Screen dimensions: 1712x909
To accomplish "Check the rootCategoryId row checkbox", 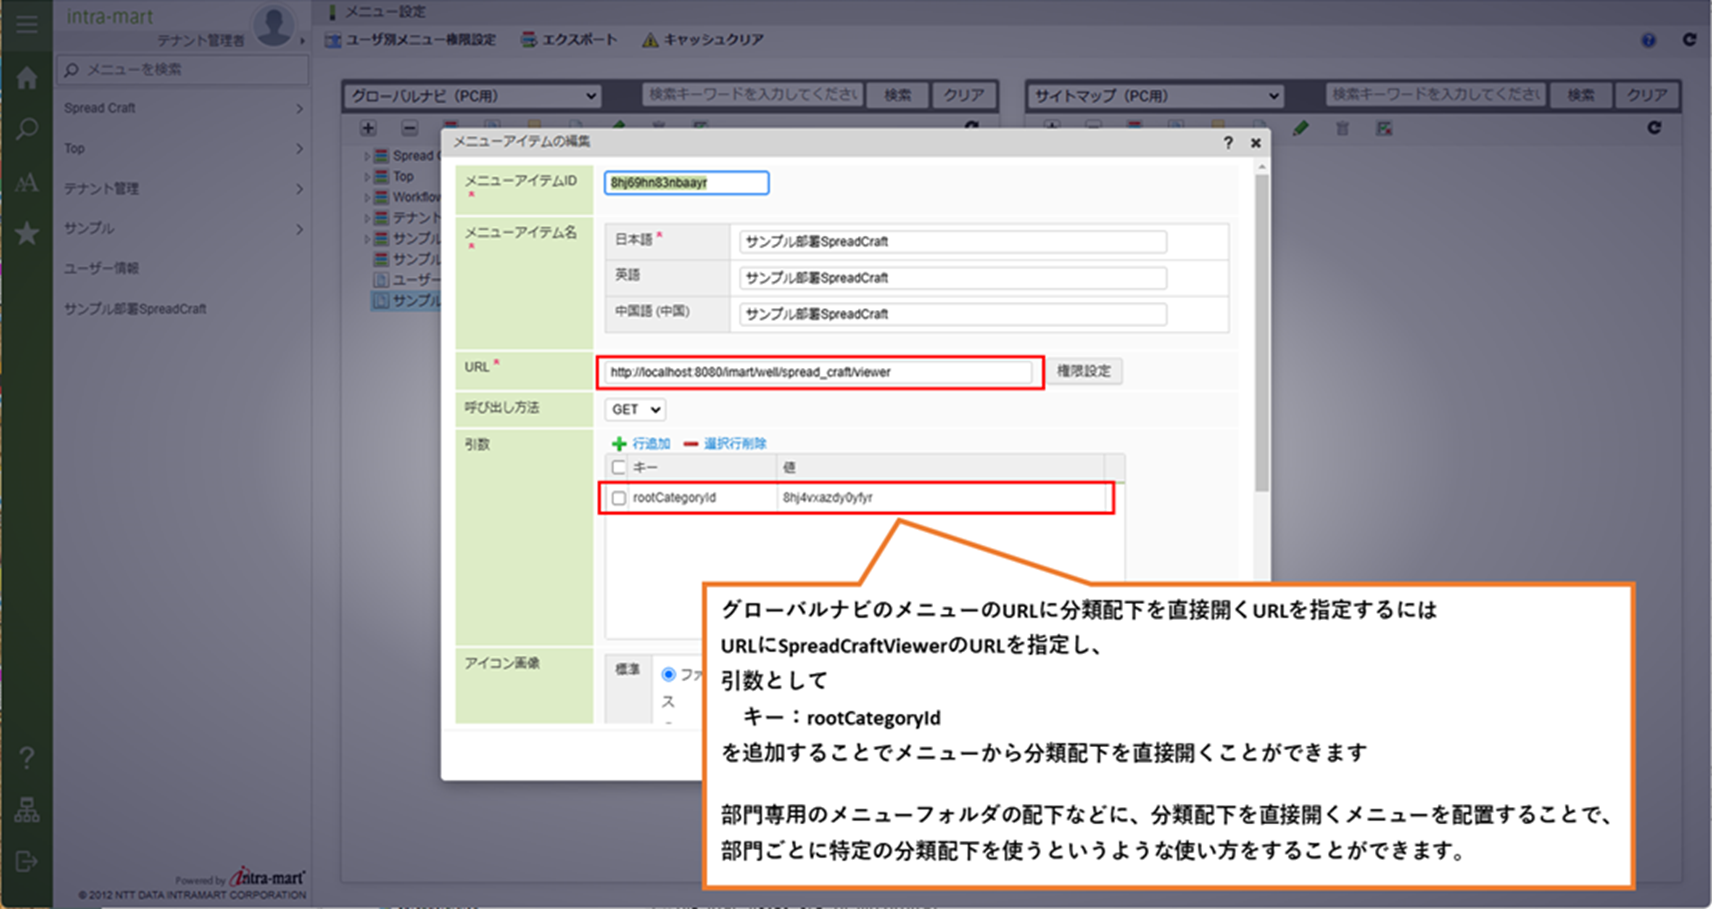I will 619,498.
